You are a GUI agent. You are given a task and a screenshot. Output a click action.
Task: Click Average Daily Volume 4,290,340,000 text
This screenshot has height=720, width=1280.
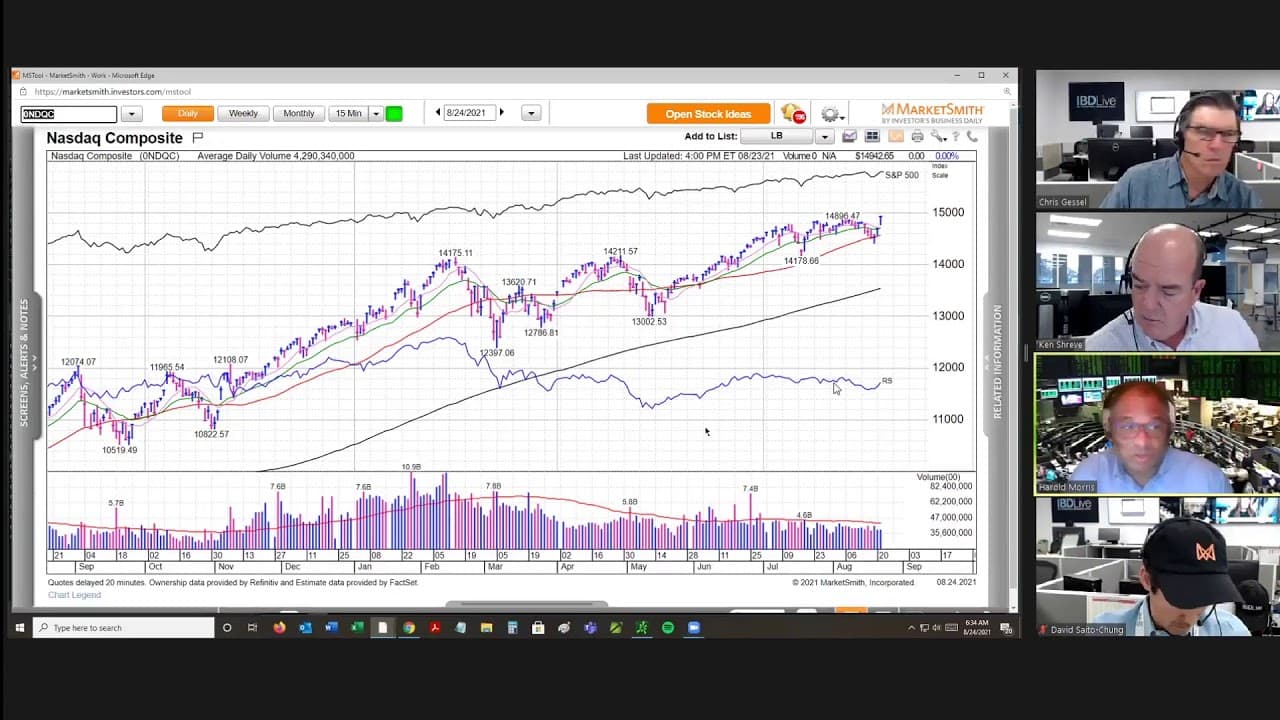[x=276, y=156]
